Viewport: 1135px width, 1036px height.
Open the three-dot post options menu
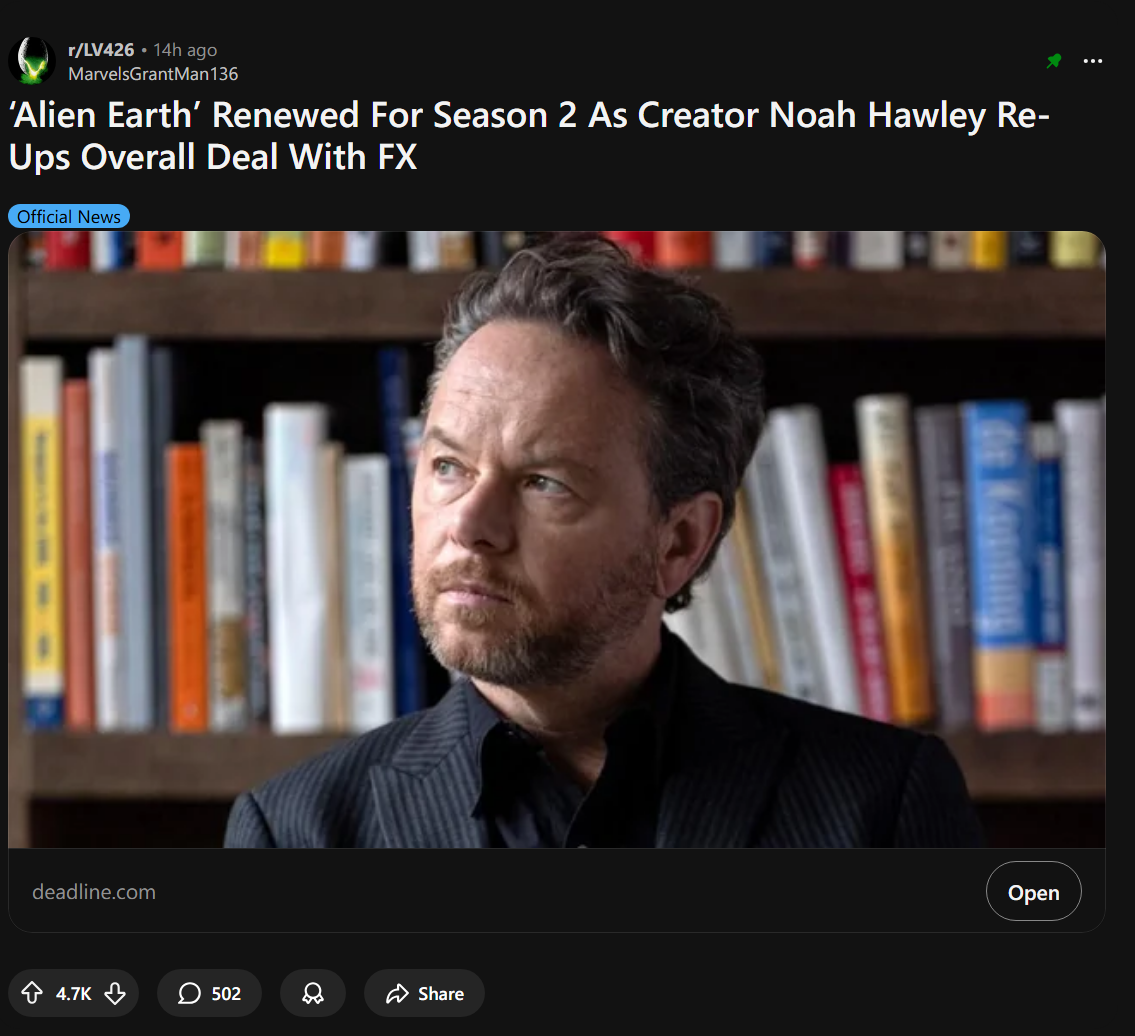tap(1092, 61)
